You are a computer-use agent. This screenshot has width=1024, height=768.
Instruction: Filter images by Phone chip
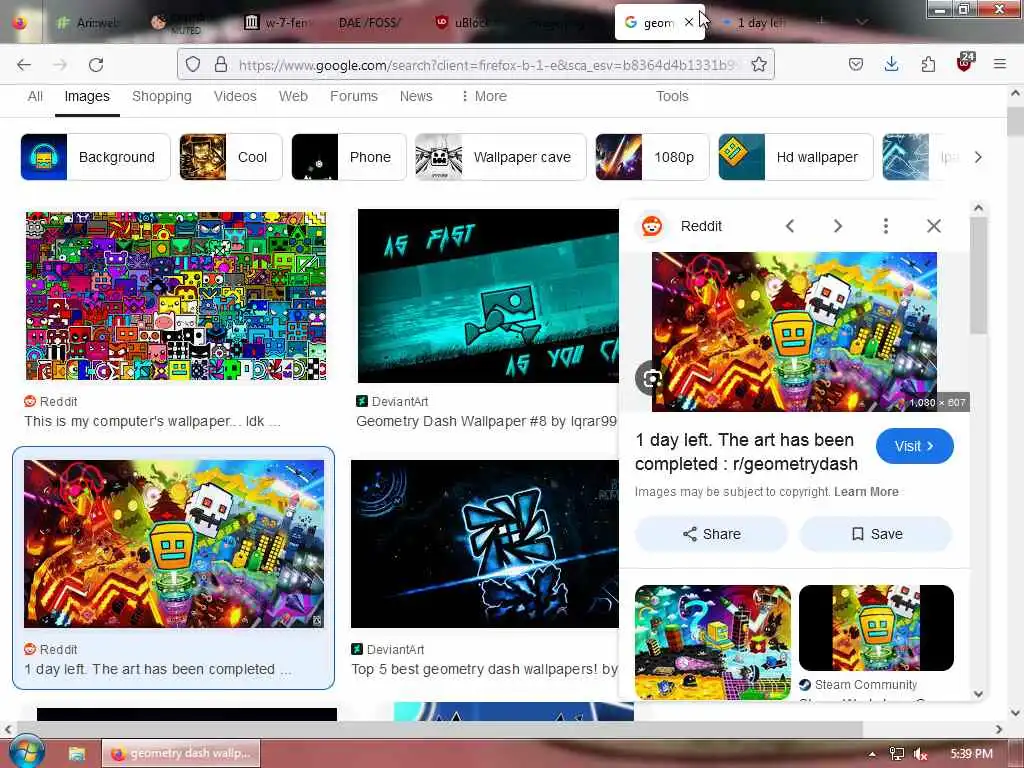pos(349,157)
